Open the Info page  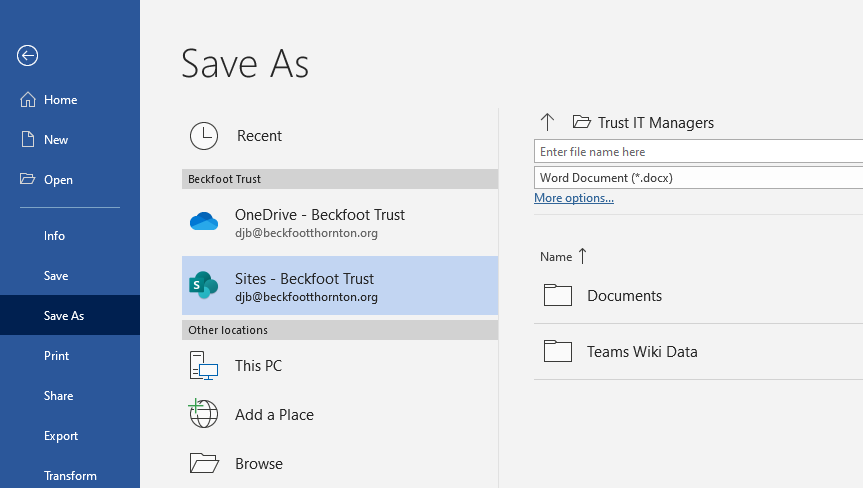[70, 235]
